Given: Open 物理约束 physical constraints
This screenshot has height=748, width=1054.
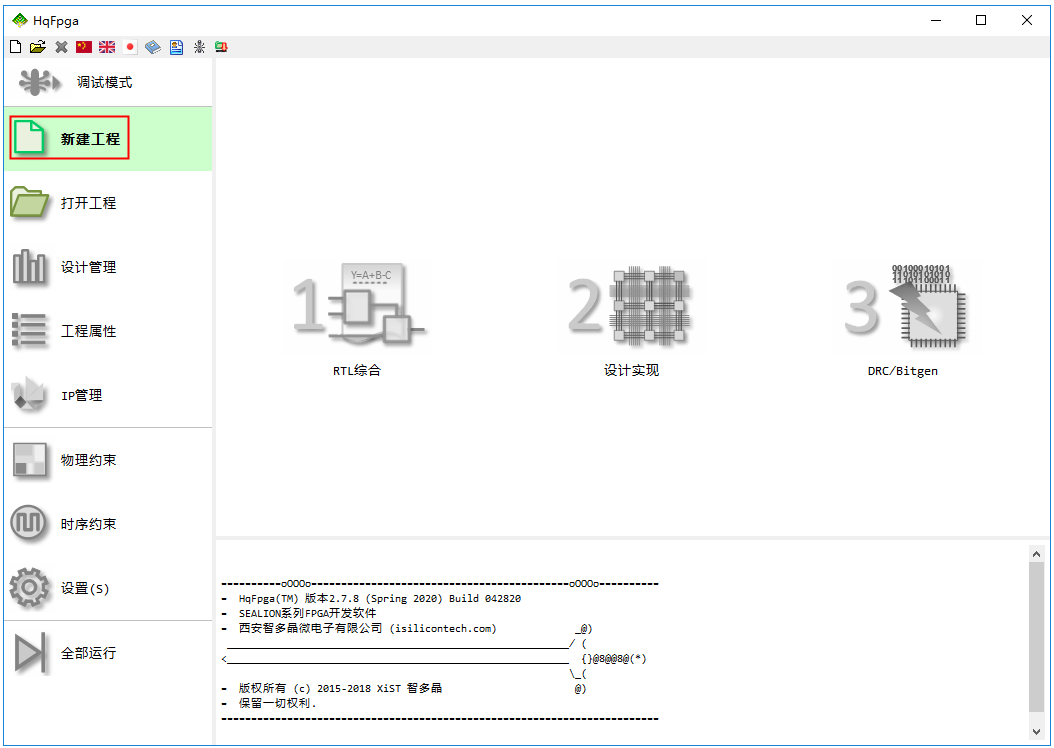Looking at the screenshot, I should [x=88, y=460].
